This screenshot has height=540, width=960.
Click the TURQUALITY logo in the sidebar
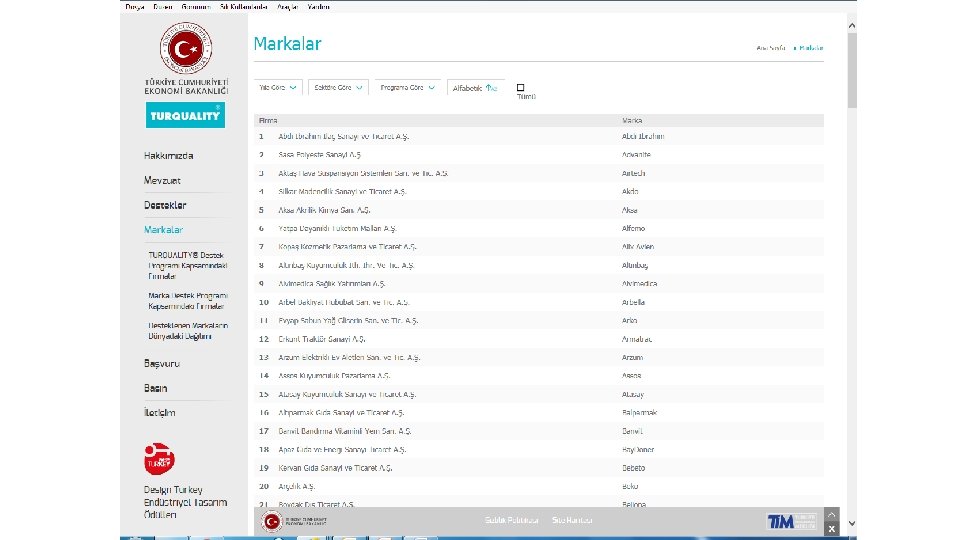tap(186, 115)
